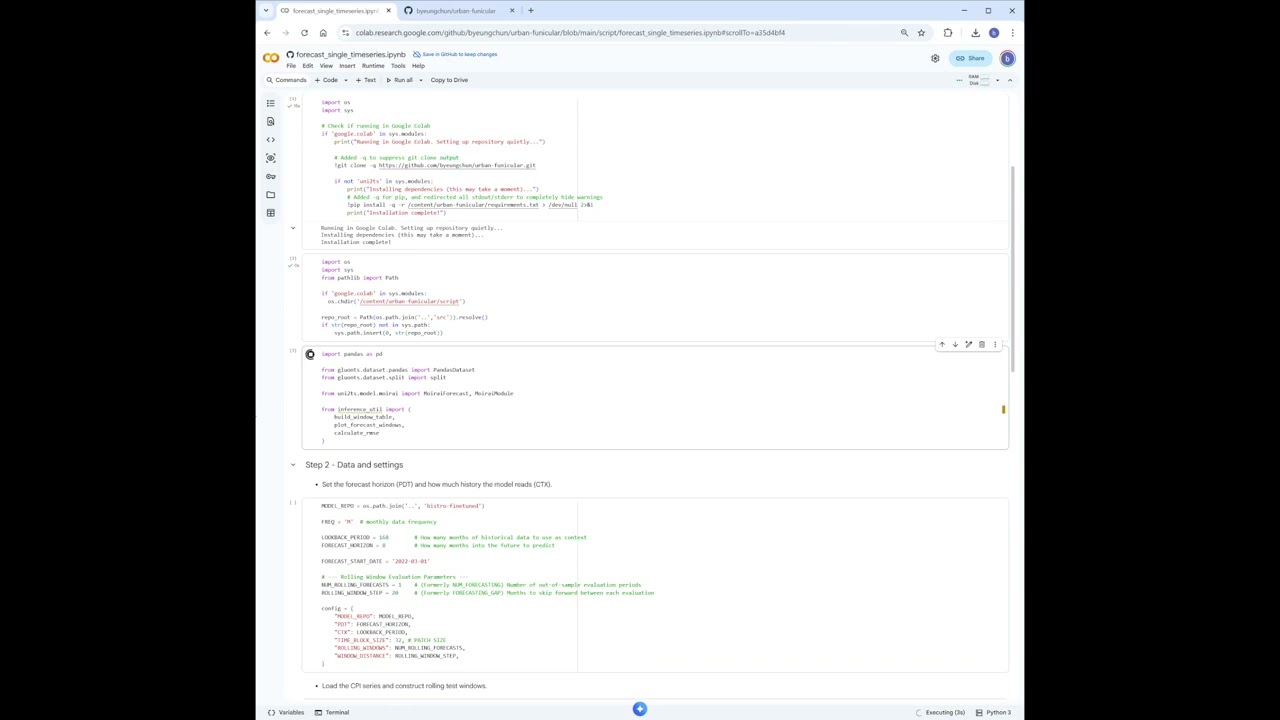The width and height of the screenshot is (1280, 720).
Task: Click the Executing status indicator
Action: point(940,712)
